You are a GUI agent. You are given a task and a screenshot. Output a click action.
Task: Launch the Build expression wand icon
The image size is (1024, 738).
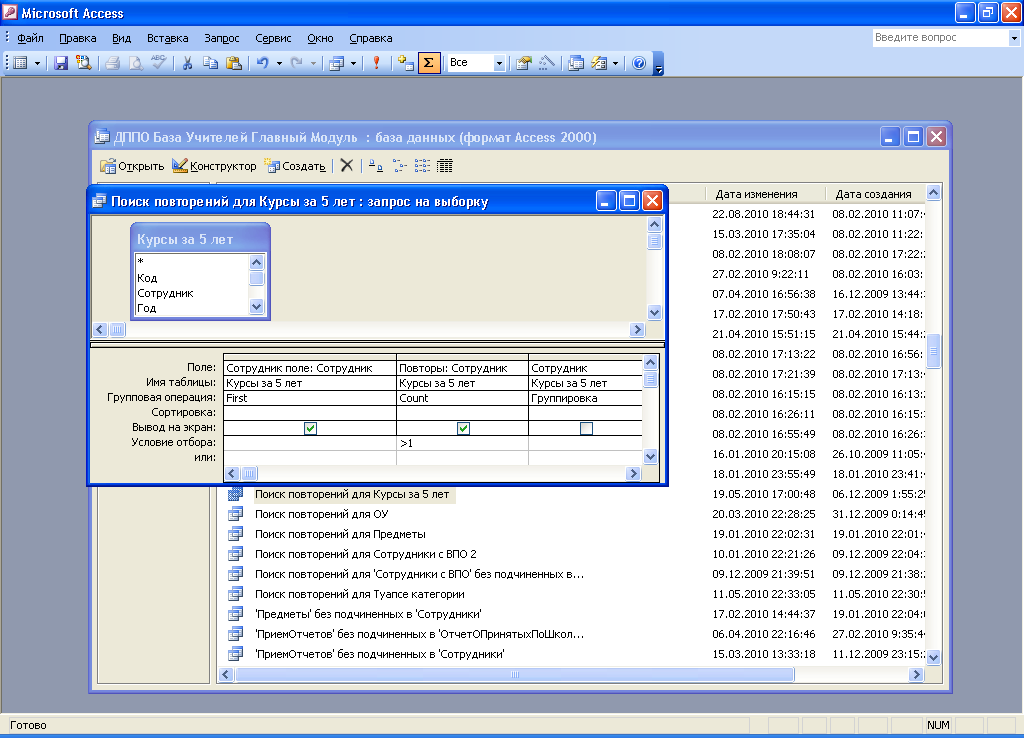click(547, 63)
